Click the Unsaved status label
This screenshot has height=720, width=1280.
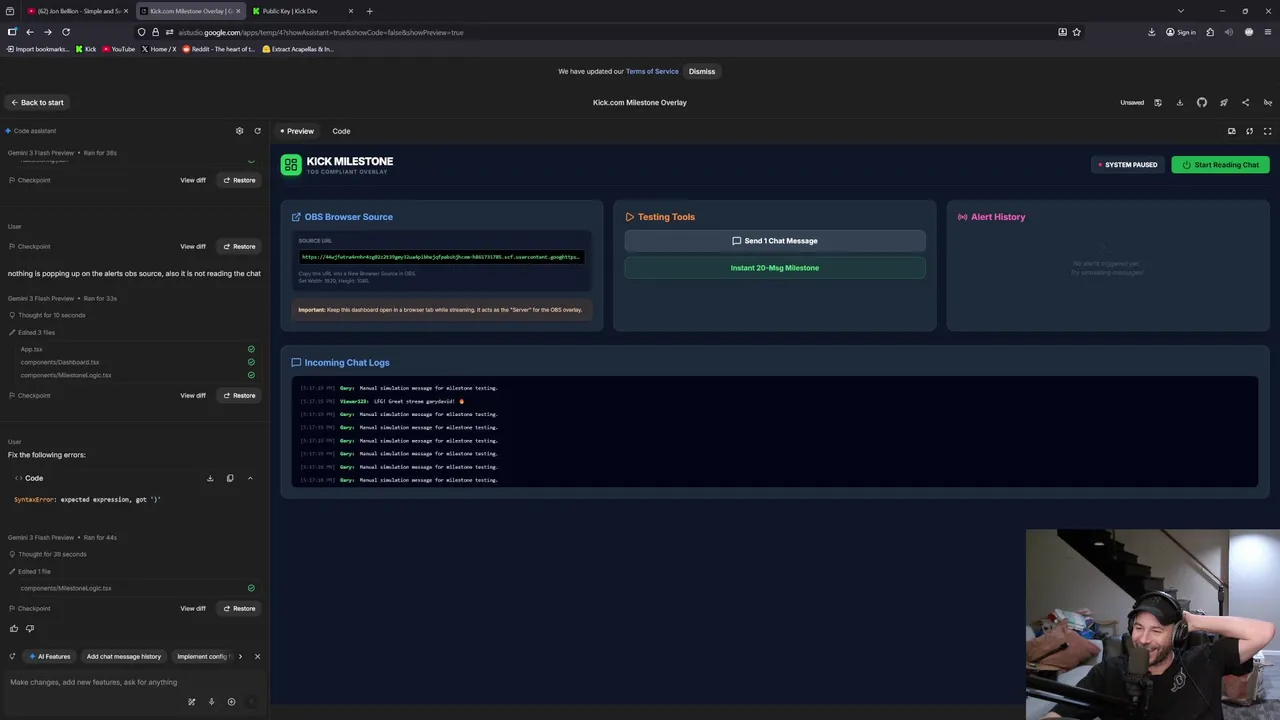1132,102
